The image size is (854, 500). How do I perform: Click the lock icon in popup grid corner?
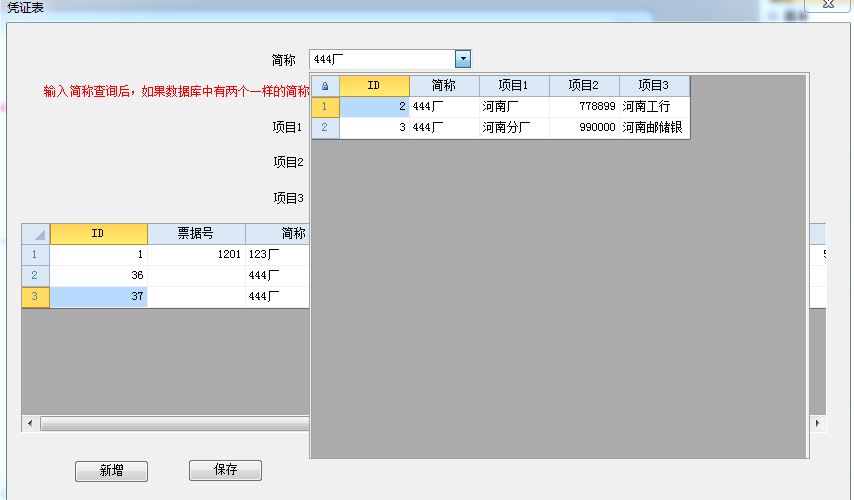coord(325,86)
